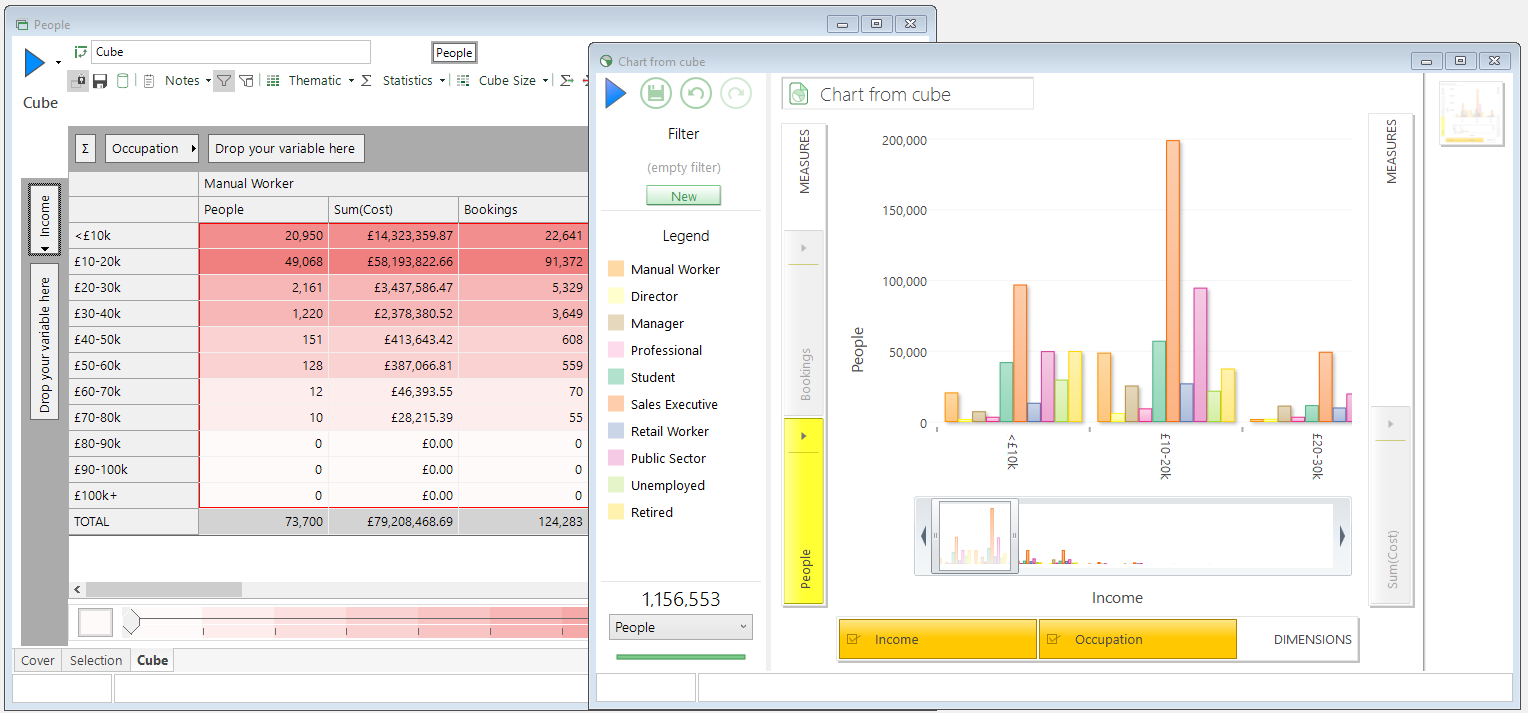The image size is (1528, 713).
Task: Click the blue build arrow in Cube window
Action: [x=35, y=63]
